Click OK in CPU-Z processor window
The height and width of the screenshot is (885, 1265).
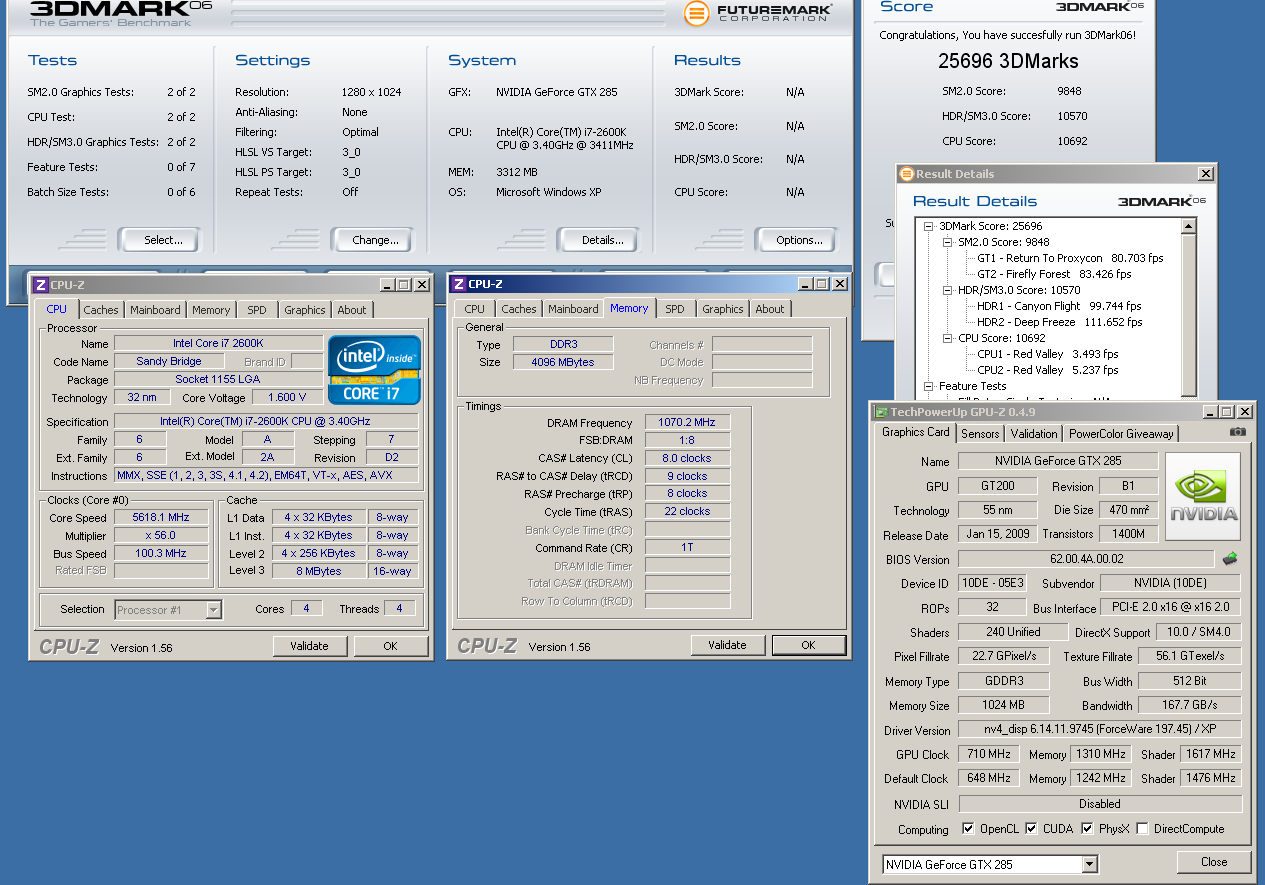pyautogui.click(x=391, y=646)
